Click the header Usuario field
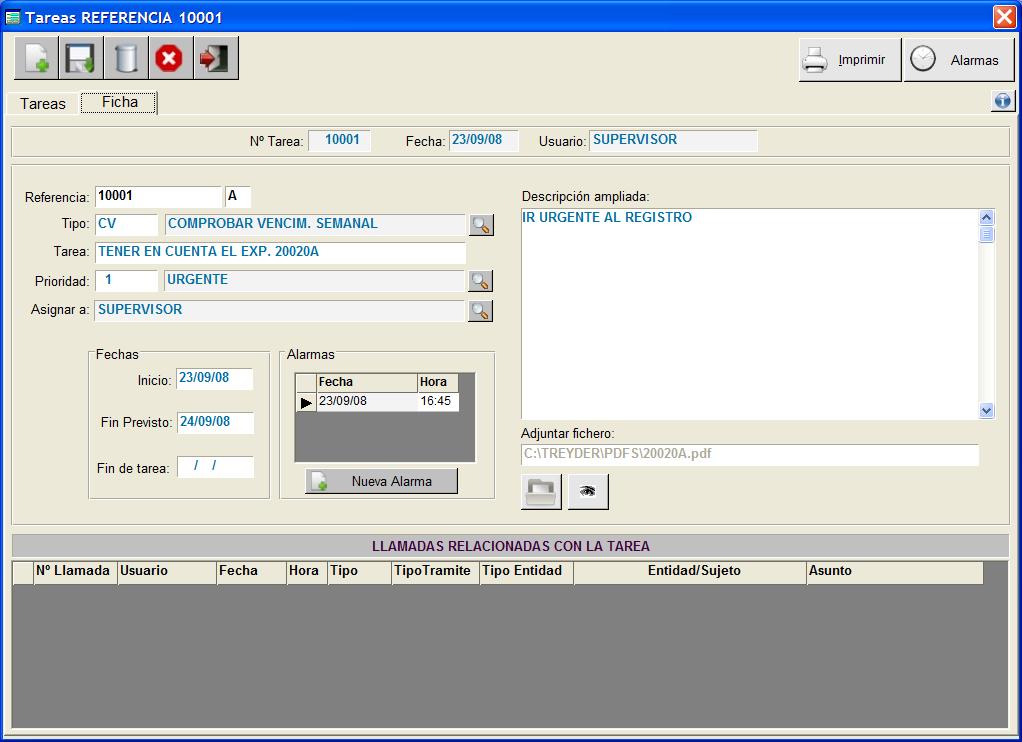This screenshot has height=742, width=1022. click(x=673, y=140)
